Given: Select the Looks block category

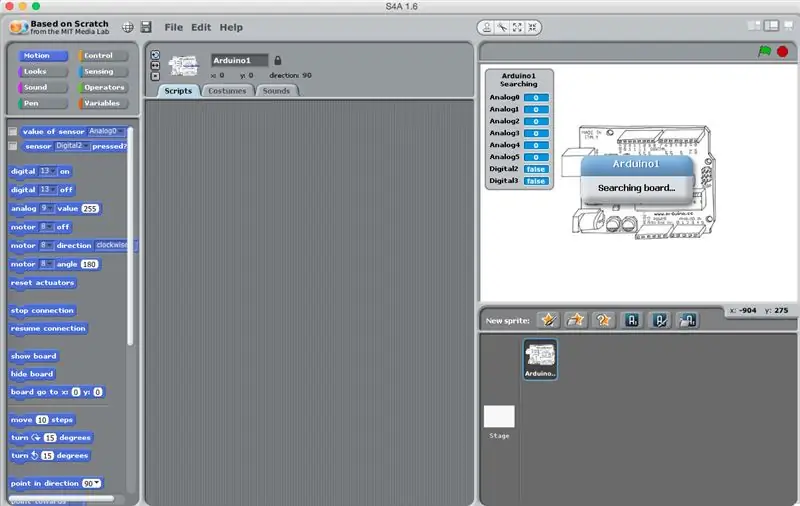Looking at the screenshot, I should [43, 71].
